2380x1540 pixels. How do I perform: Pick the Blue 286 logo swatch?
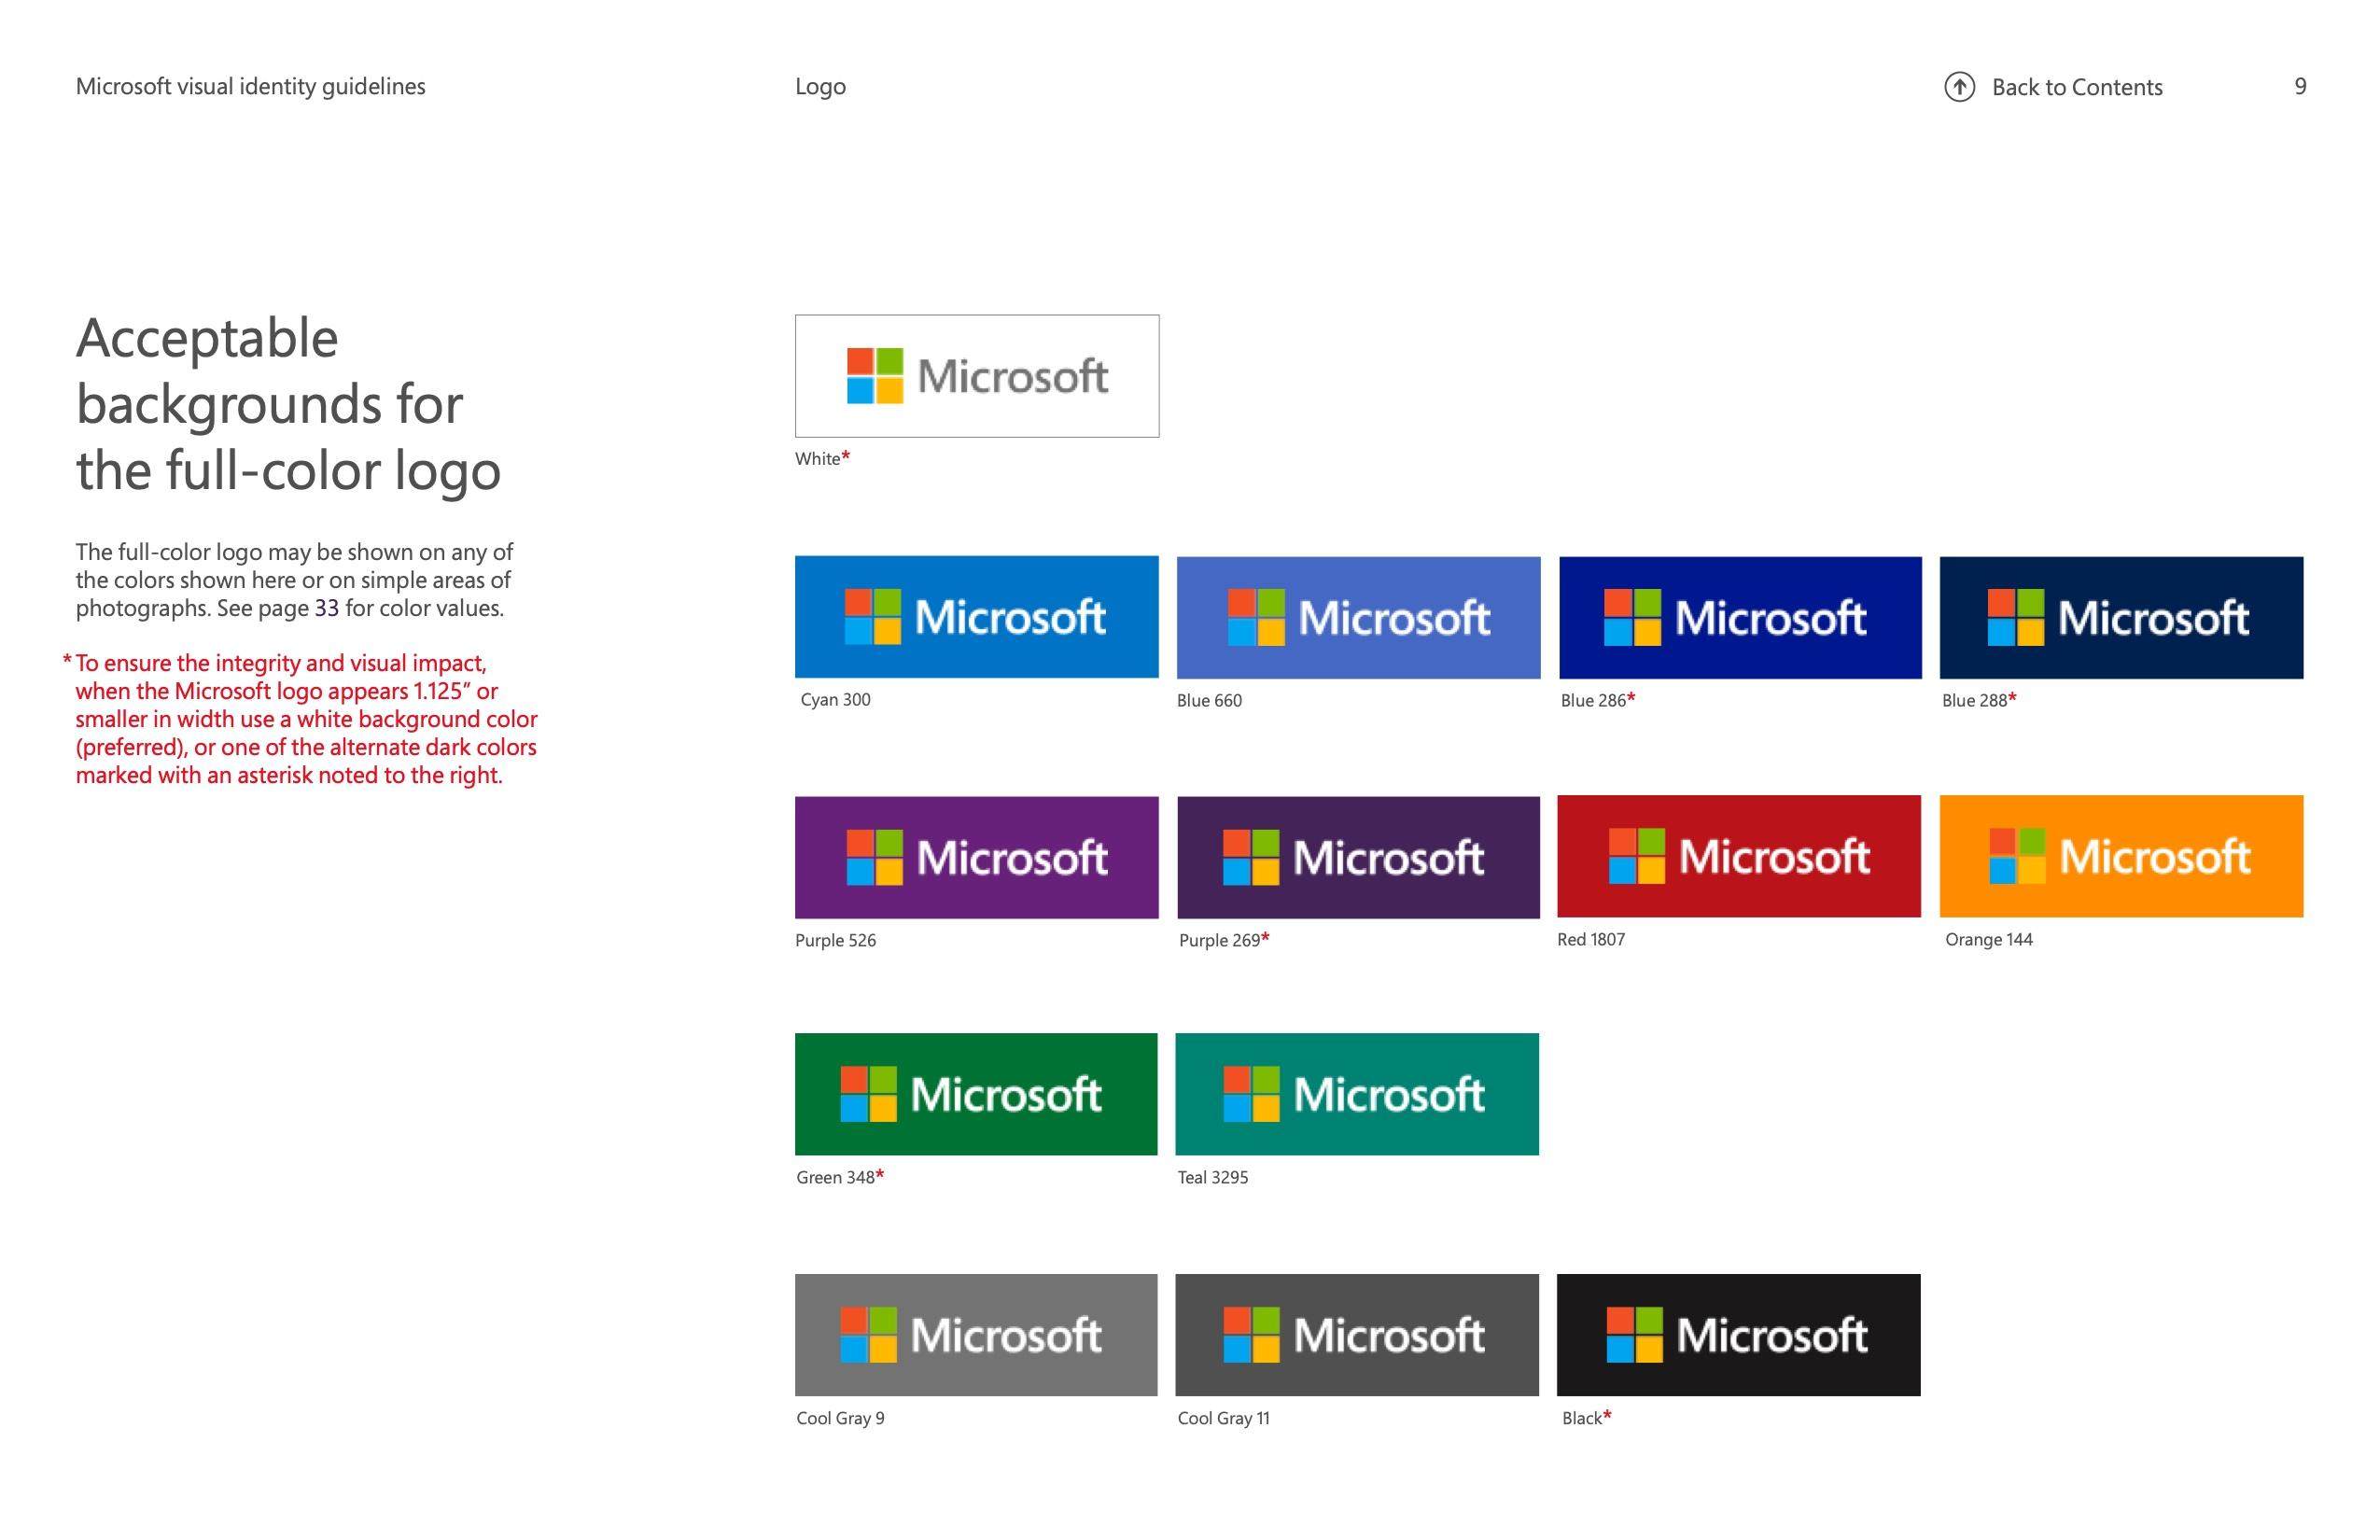(1740, 618)
